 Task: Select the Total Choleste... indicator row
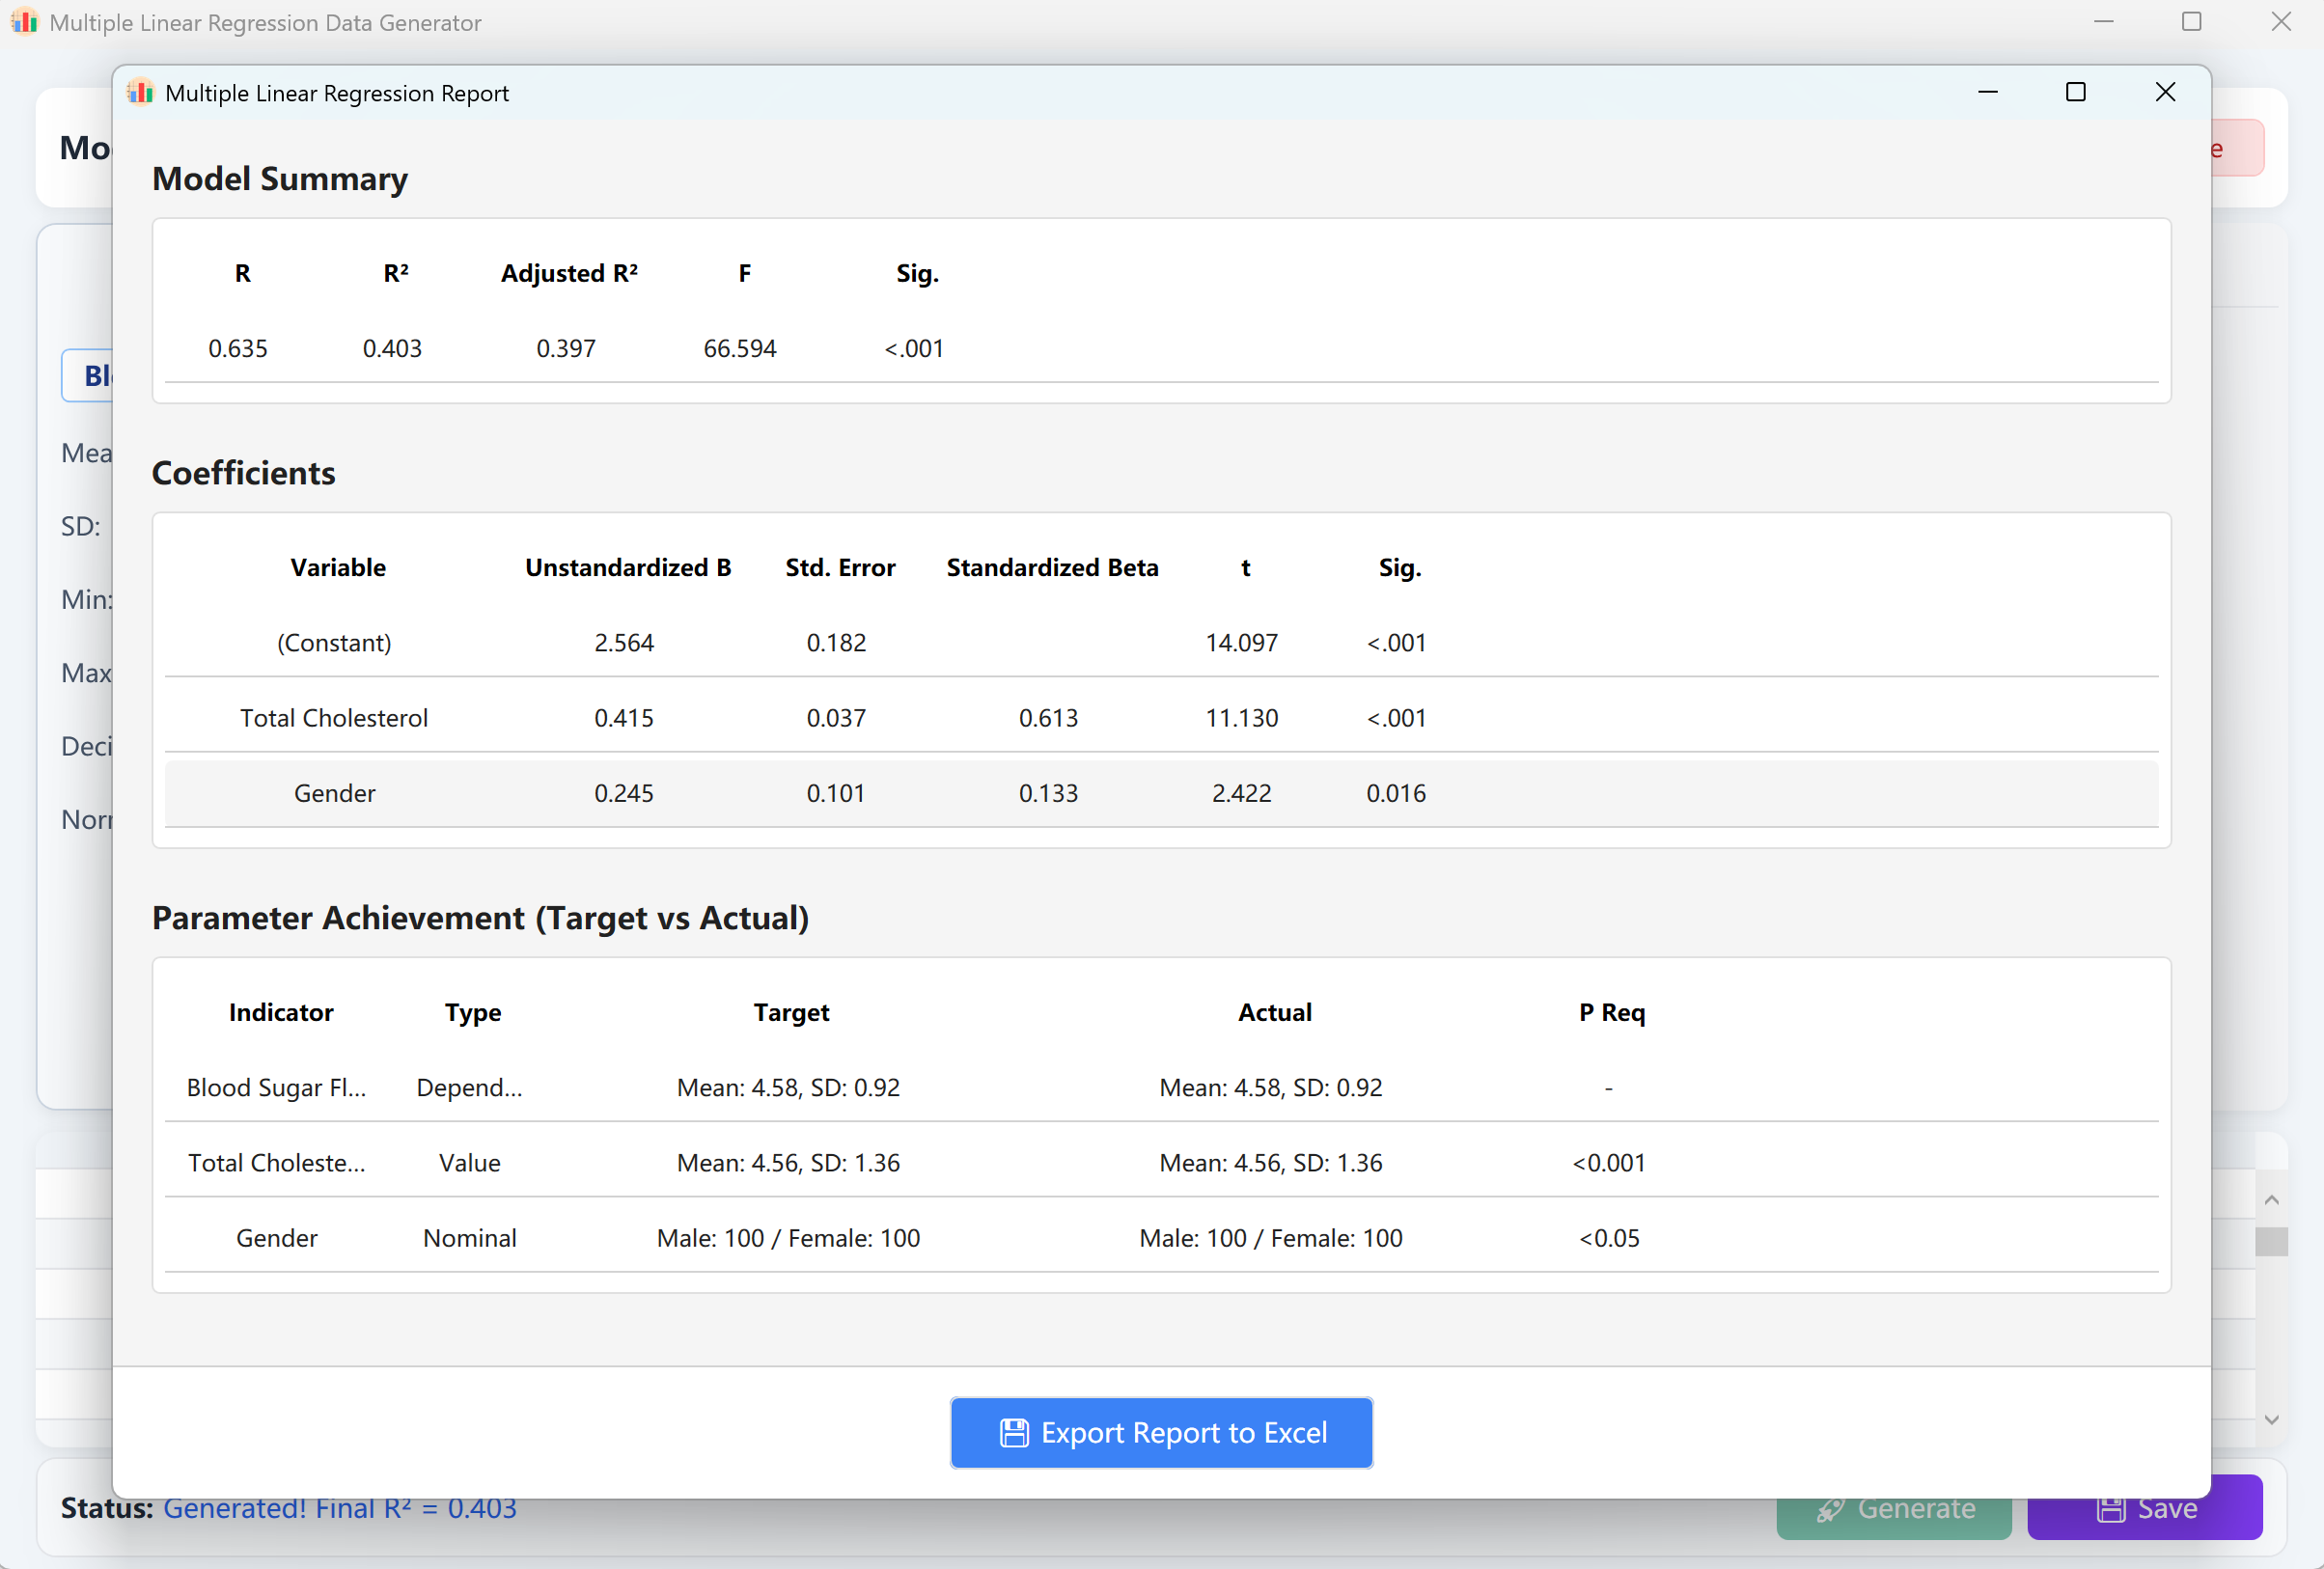[1161, 1162]
